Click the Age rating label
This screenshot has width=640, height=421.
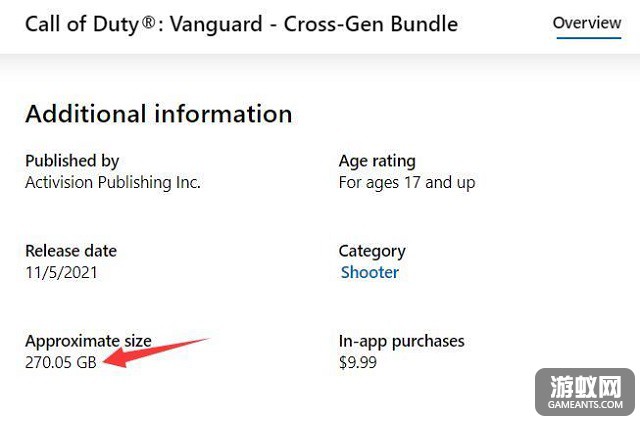(377, 162)
